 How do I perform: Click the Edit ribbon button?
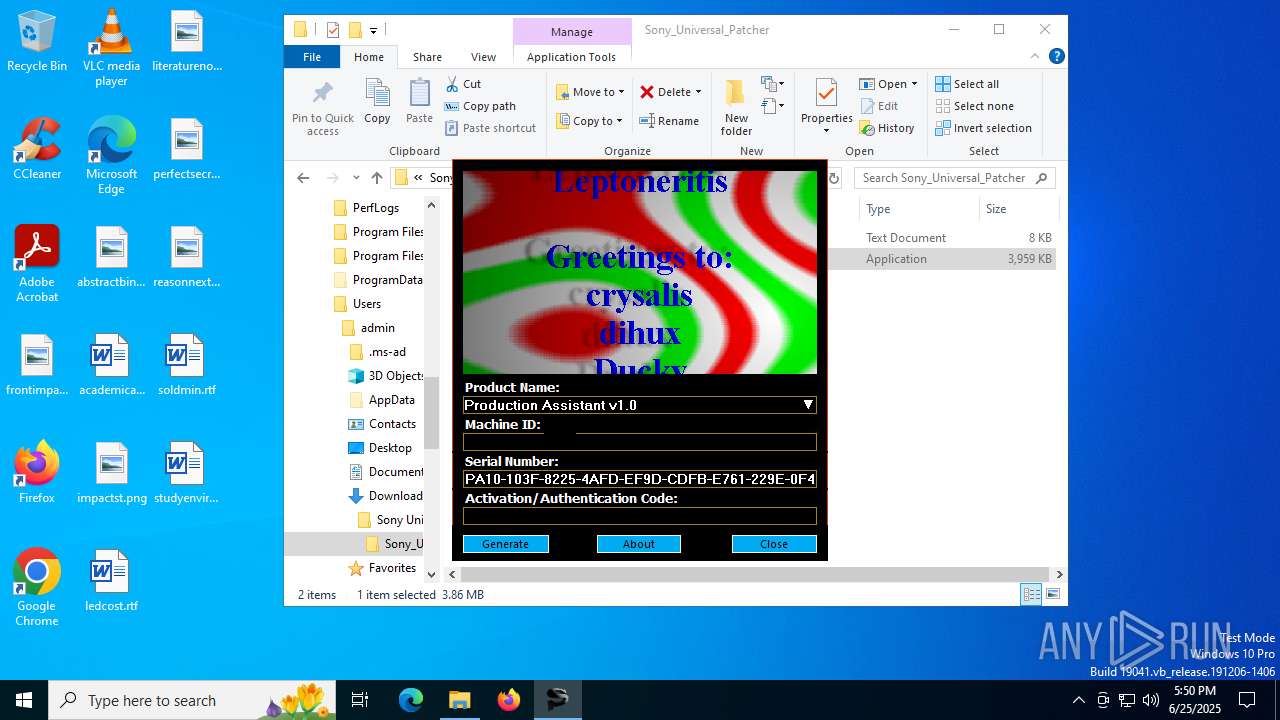tap(879, 106)
